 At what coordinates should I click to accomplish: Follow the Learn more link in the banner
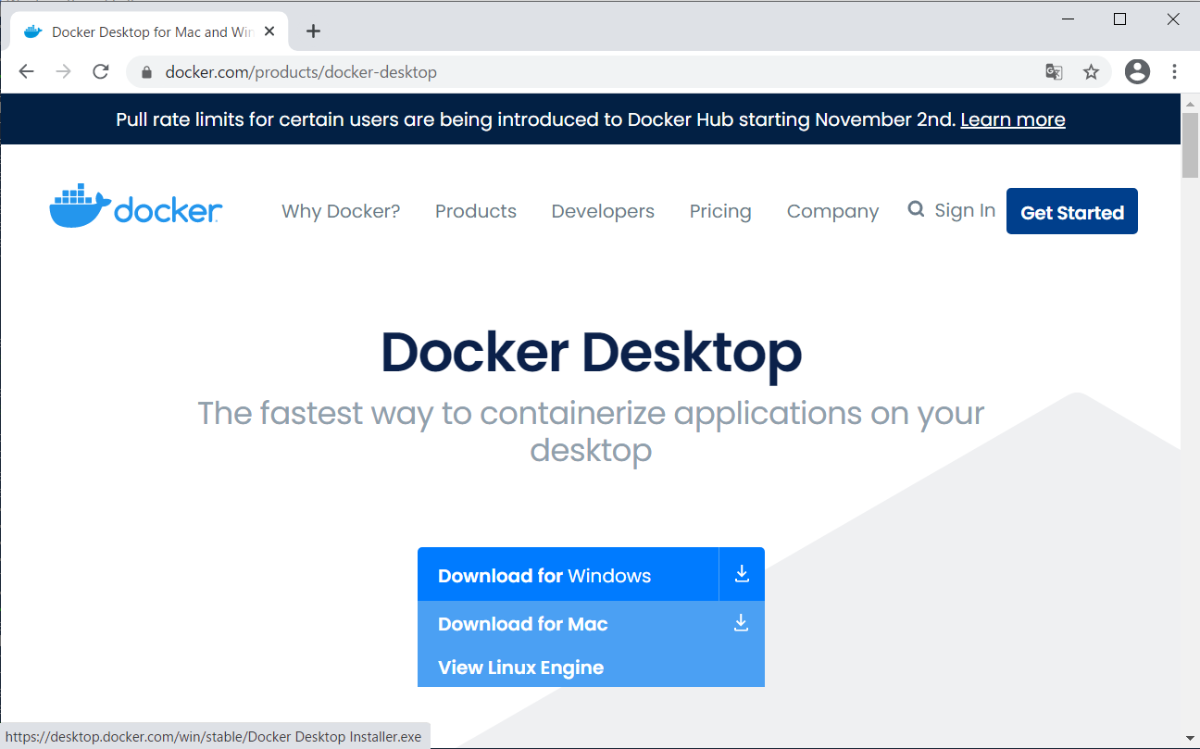click(1013, 120)
